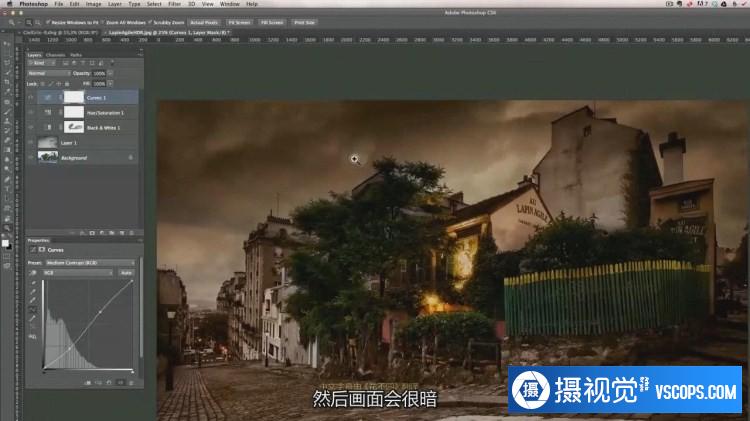The height and width of the screenshot is (421, 750).
Task: Select the Type tool in the toolbox
Action: point(7,189)
